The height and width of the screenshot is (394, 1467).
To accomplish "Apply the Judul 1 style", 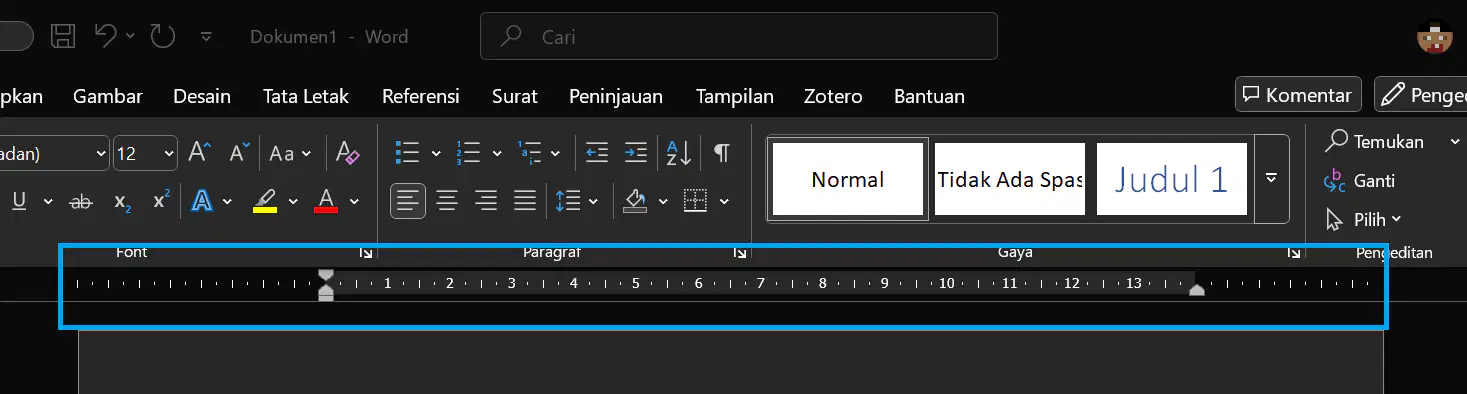I will (1172, 179).
